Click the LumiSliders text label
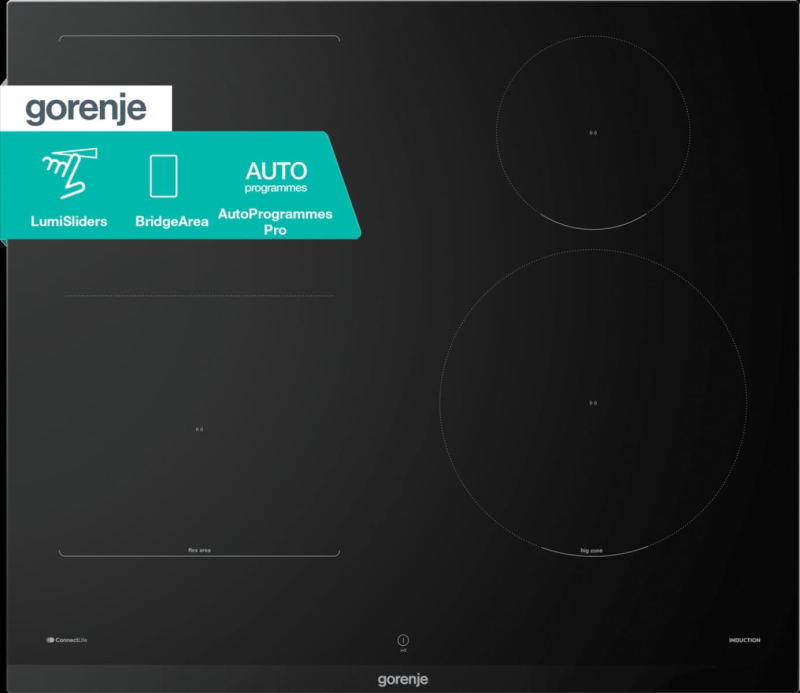The height and width of the screenshot is (693, 800). pos(69,221)
